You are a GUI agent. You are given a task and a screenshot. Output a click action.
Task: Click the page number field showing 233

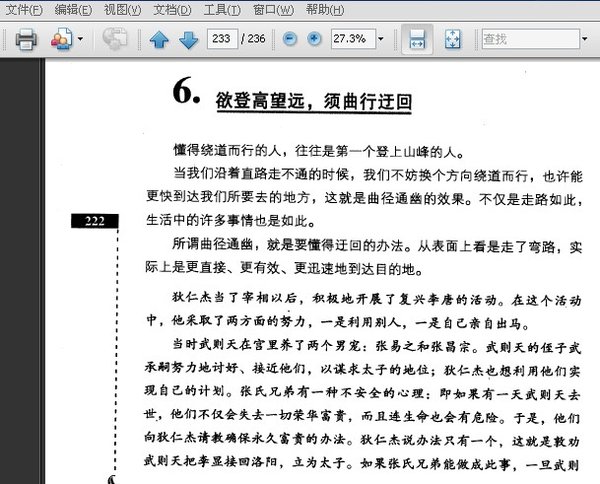pyautogui.click(x=222, y=39)
